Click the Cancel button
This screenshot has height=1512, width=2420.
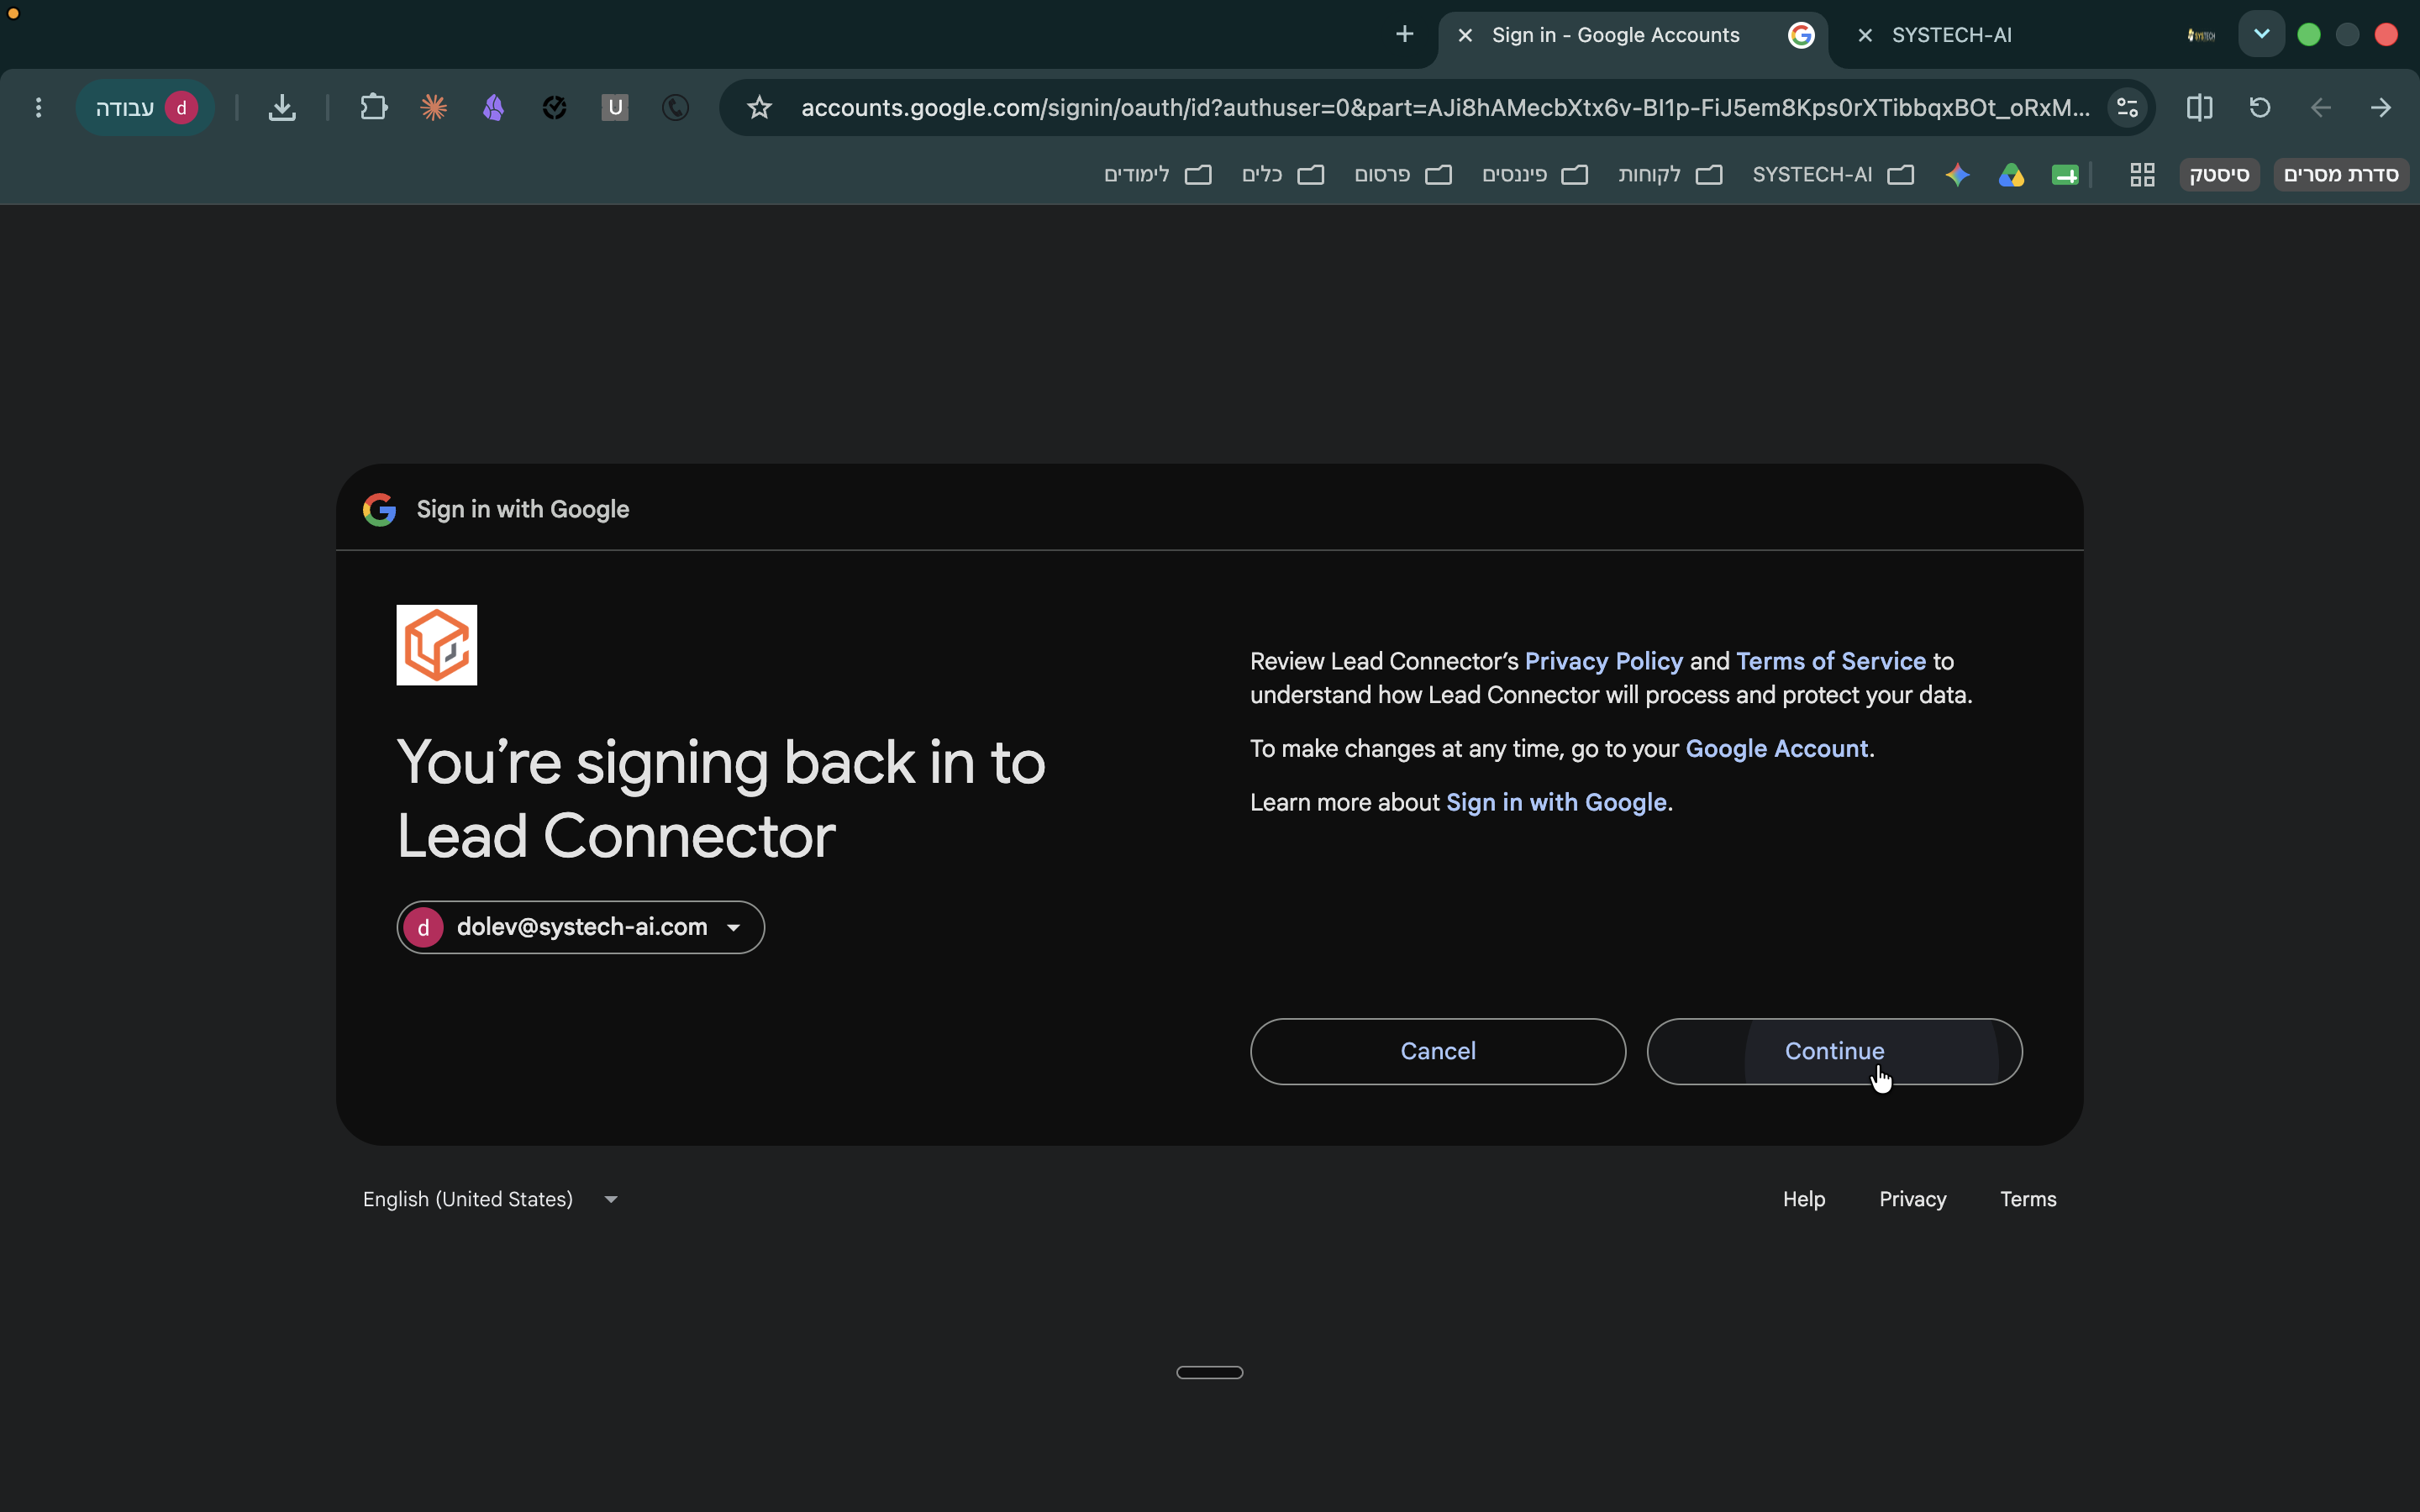[1438, 1051]
